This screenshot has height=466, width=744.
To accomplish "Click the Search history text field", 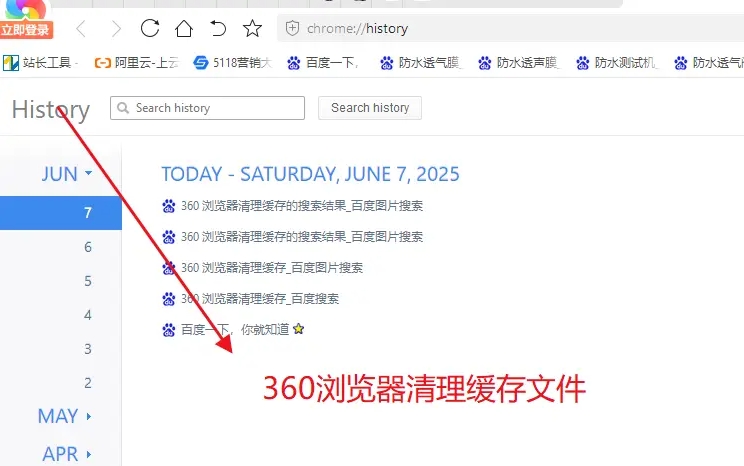I will pos(207,108).
